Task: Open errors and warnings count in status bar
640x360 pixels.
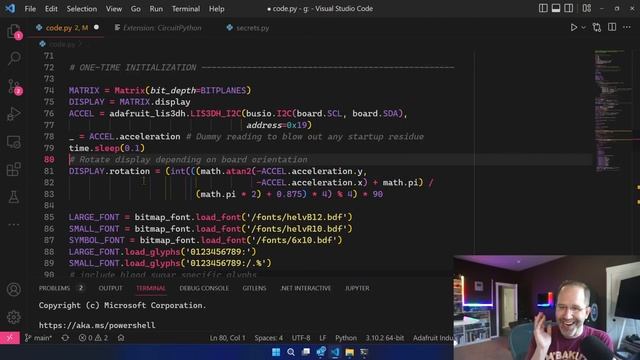Action: tap(93, 338)
